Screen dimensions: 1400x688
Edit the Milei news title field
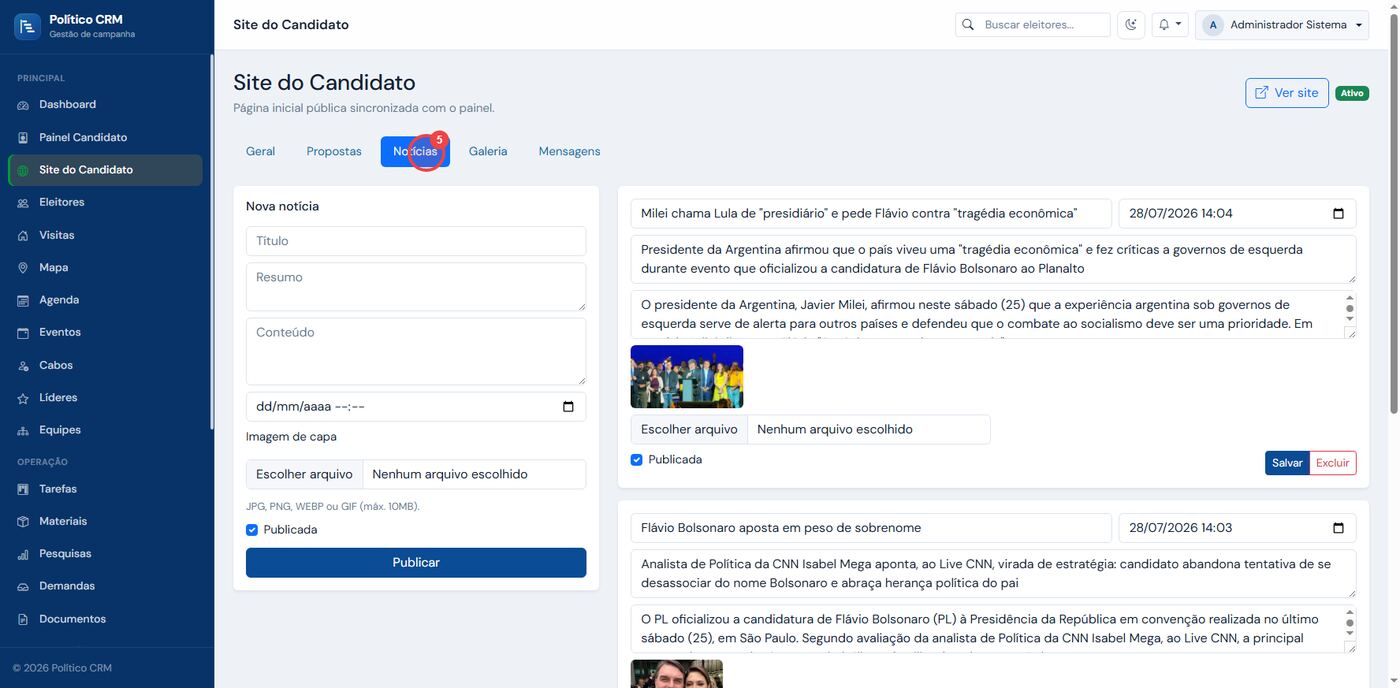pyautogui.click(x=871, y=213)
